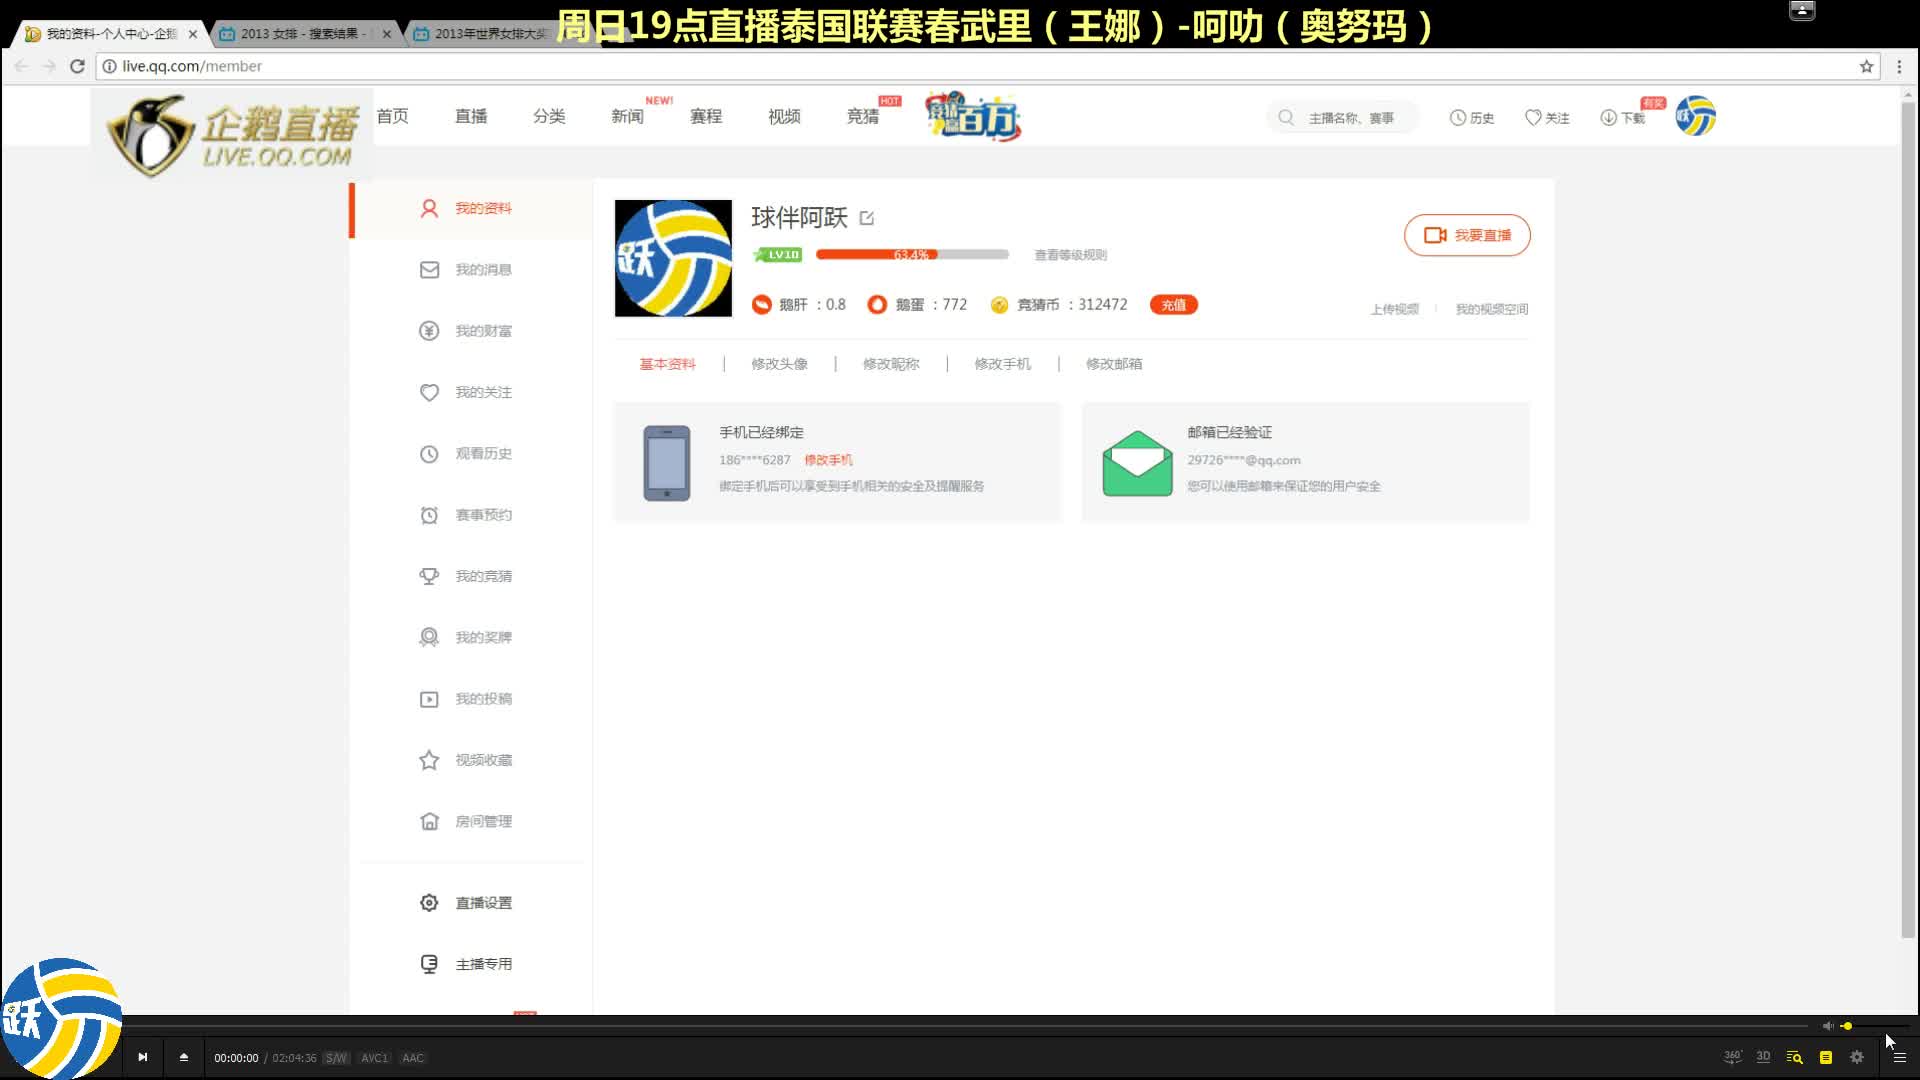Open the player menu hamburger icon
This screenshot has width=1920, height=1080.
pyautogui.click(x=1899, y=1057)
